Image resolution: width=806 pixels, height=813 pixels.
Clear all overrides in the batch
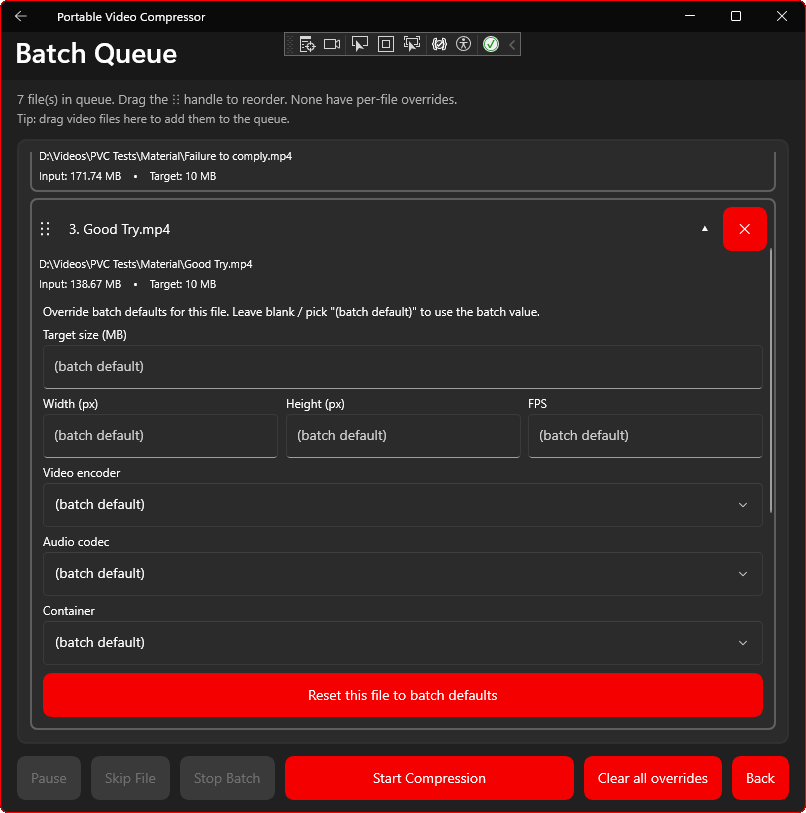(652, 778)
